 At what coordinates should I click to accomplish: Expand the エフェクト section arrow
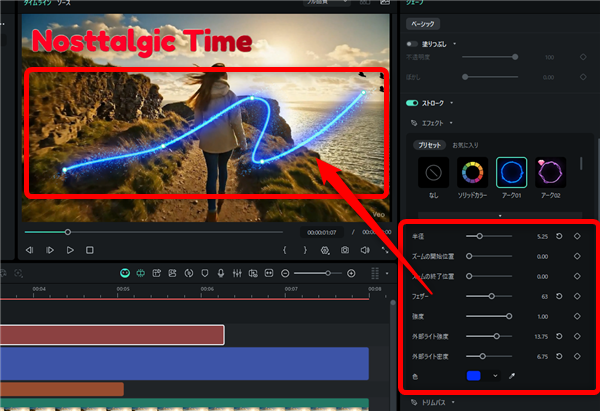tap(451, 123)
